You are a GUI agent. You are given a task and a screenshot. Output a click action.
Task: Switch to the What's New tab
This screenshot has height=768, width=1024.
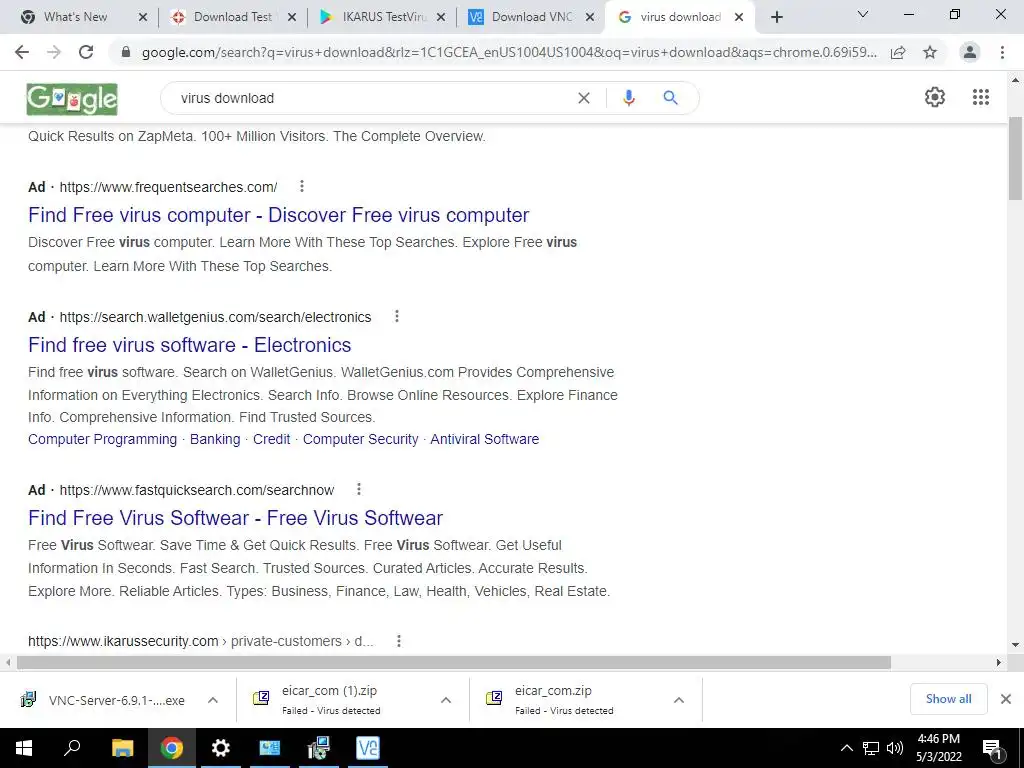point(76,17)
